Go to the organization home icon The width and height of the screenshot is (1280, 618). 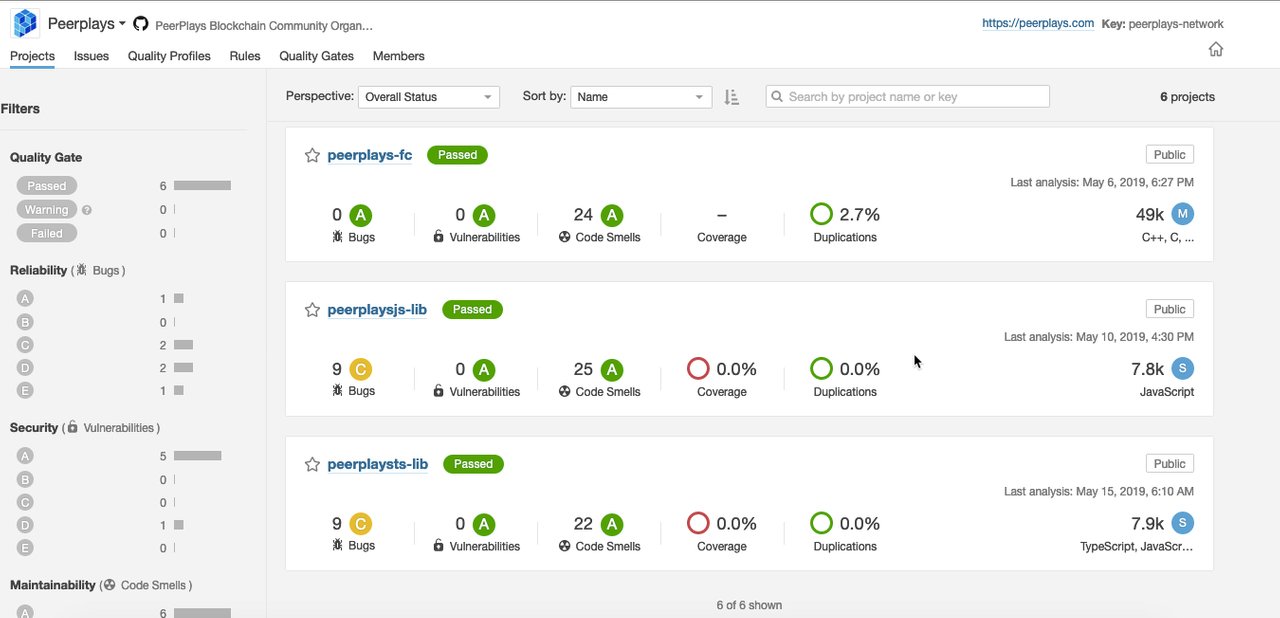tap(1216, 49)
